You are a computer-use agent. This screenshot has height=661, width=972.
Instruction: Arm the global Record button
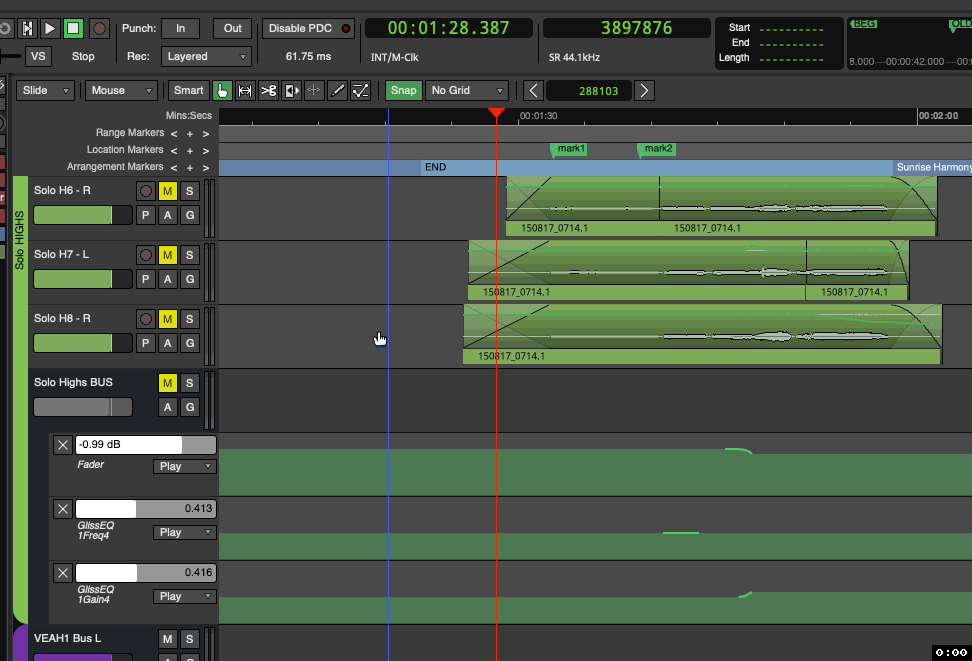click(x=99, y=29)
